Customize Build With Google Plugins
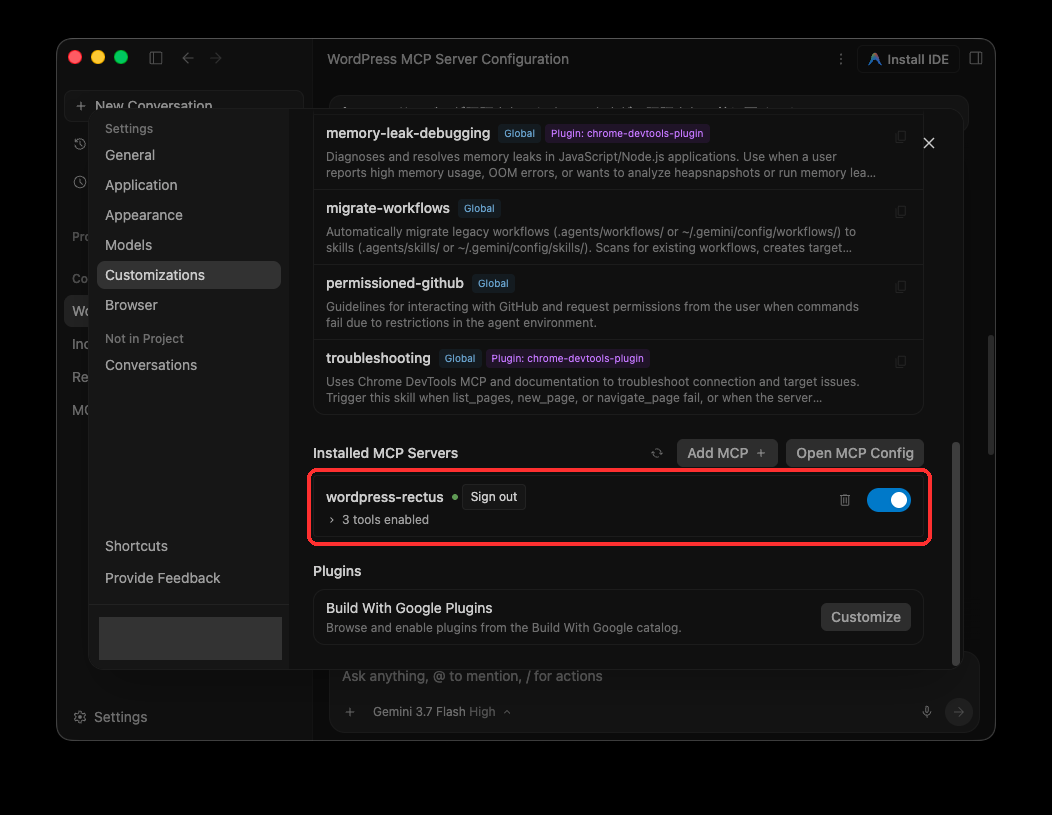The image size is (1052, 815). click(x=865, y=617)
